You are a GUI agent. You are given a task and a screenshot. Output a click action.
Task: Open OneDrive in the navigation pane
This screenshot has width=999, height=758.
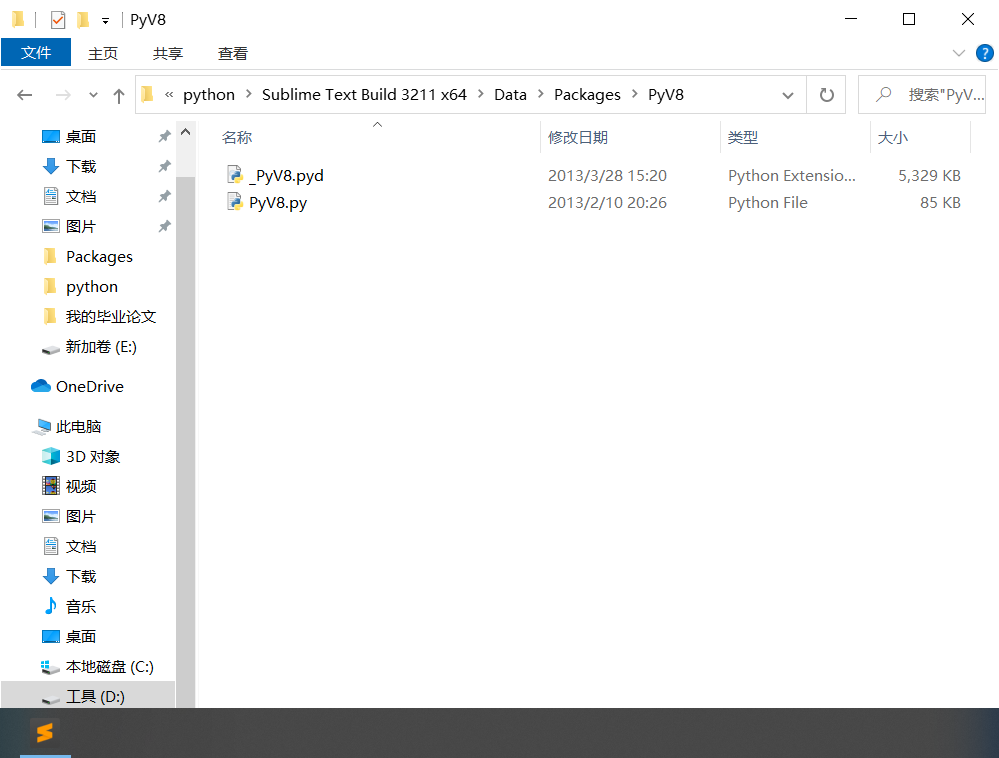pos(89,387)
